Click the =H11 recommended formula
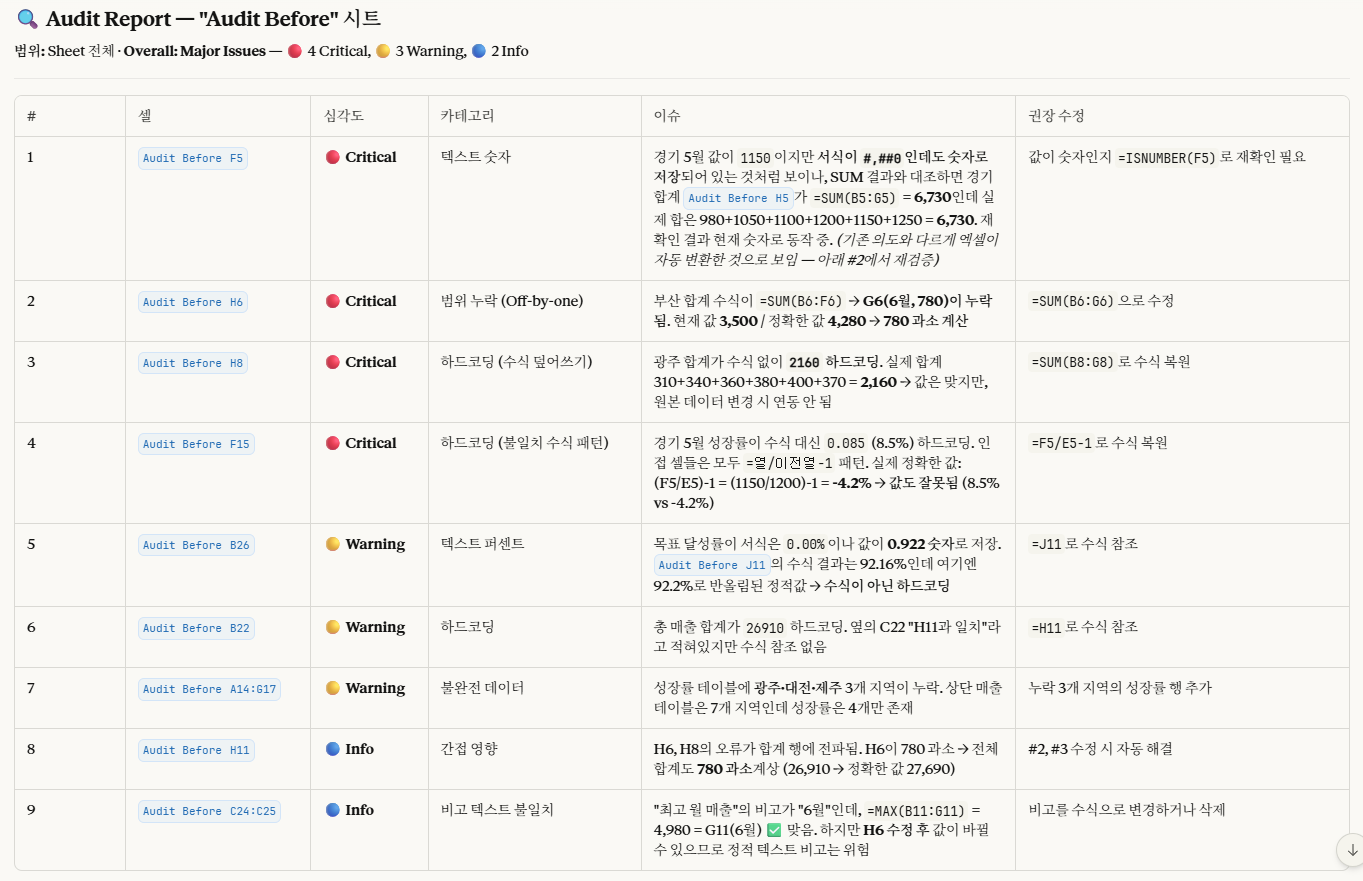Screen dimensions: 1363x881 point(1045,627)
